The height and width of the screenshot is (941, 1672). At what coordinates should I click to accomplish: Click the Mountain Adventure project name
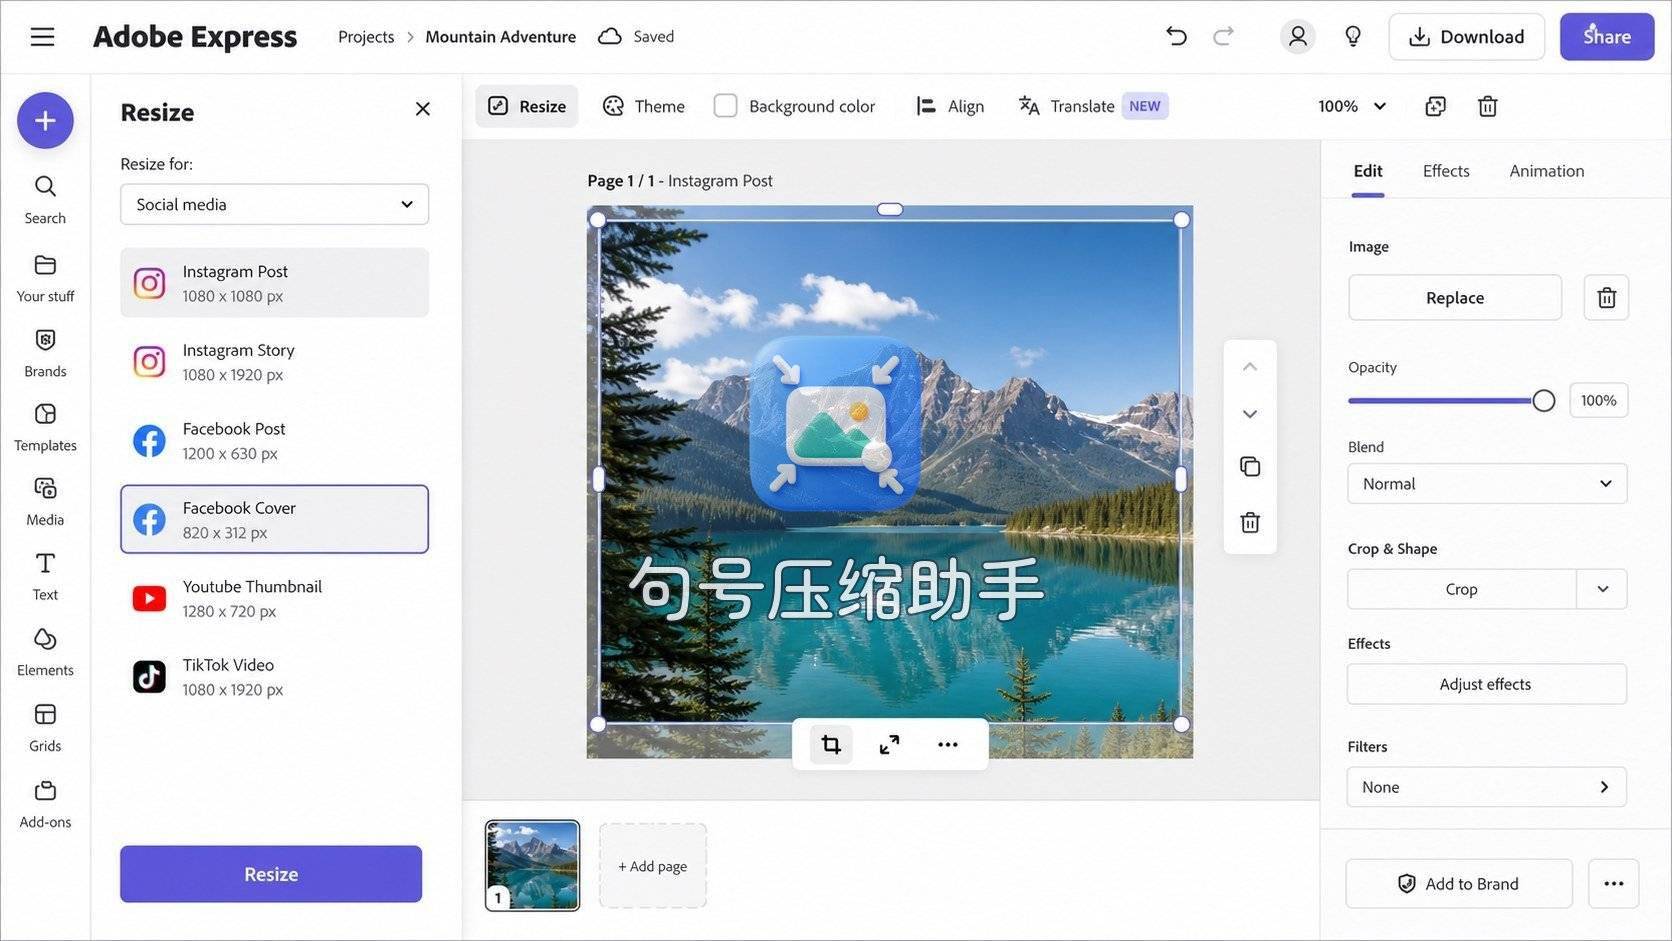point(500,37)
